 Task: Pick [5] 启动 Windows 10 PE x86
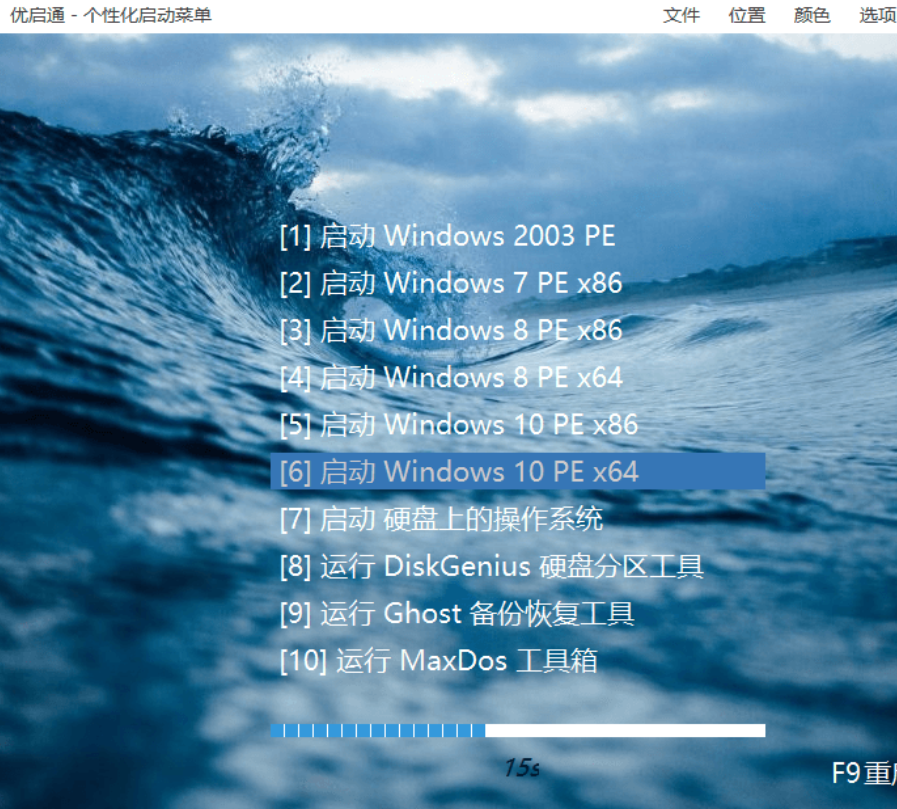click(459, 425)
